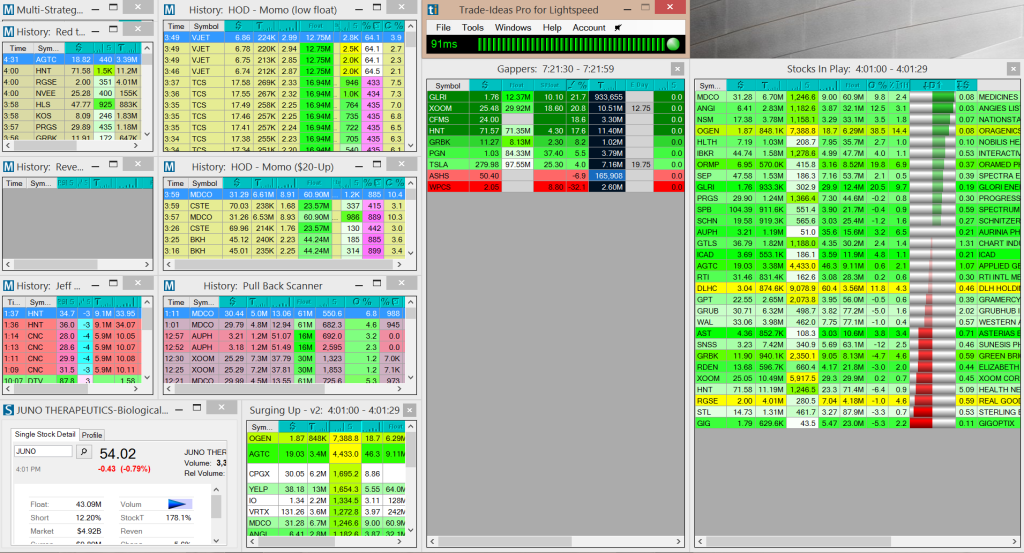Click Stocks In Play volume column header icon
This screenshot has width=1024, height=553.
(x=770, y=86)
